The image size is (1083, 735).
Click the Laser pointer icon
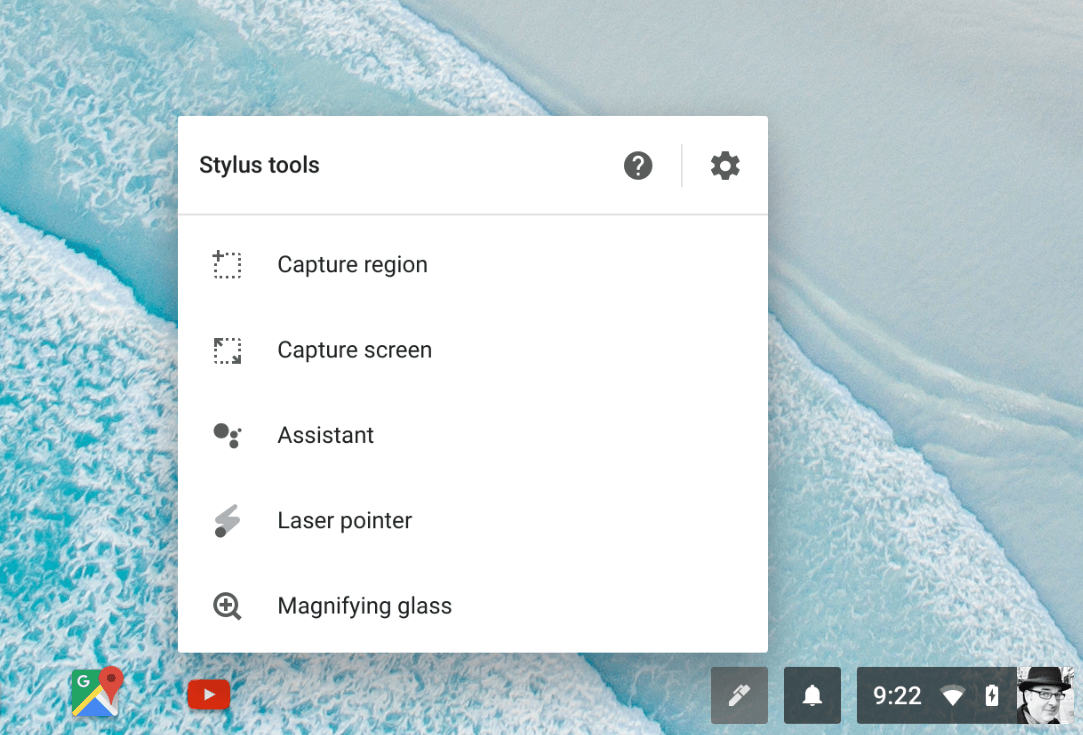227,520
